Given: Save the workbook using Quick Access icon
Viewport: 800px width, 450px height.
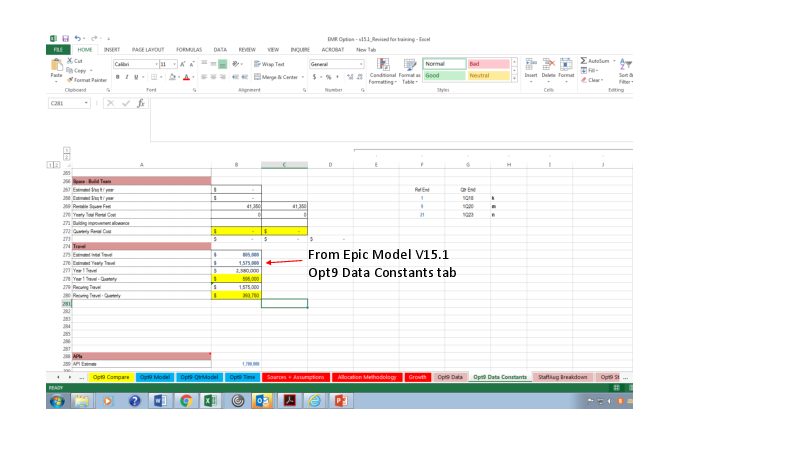Looking at the screenshot, I should point(65,38).
